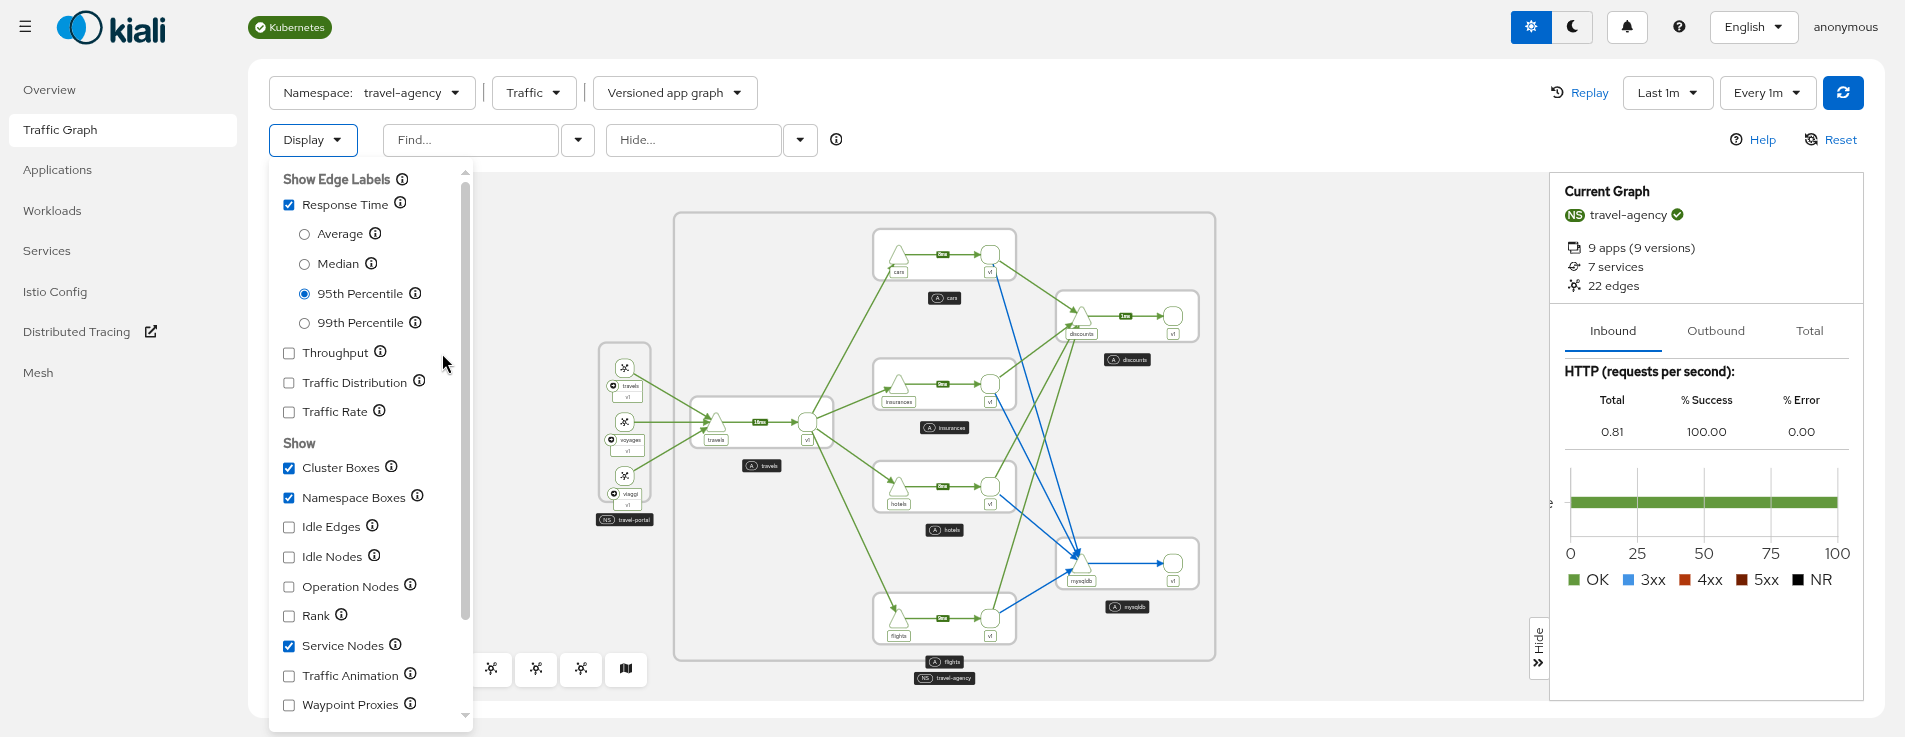
Task: Switch to the light theme sun icon
Action: (x=1531, y=27)
